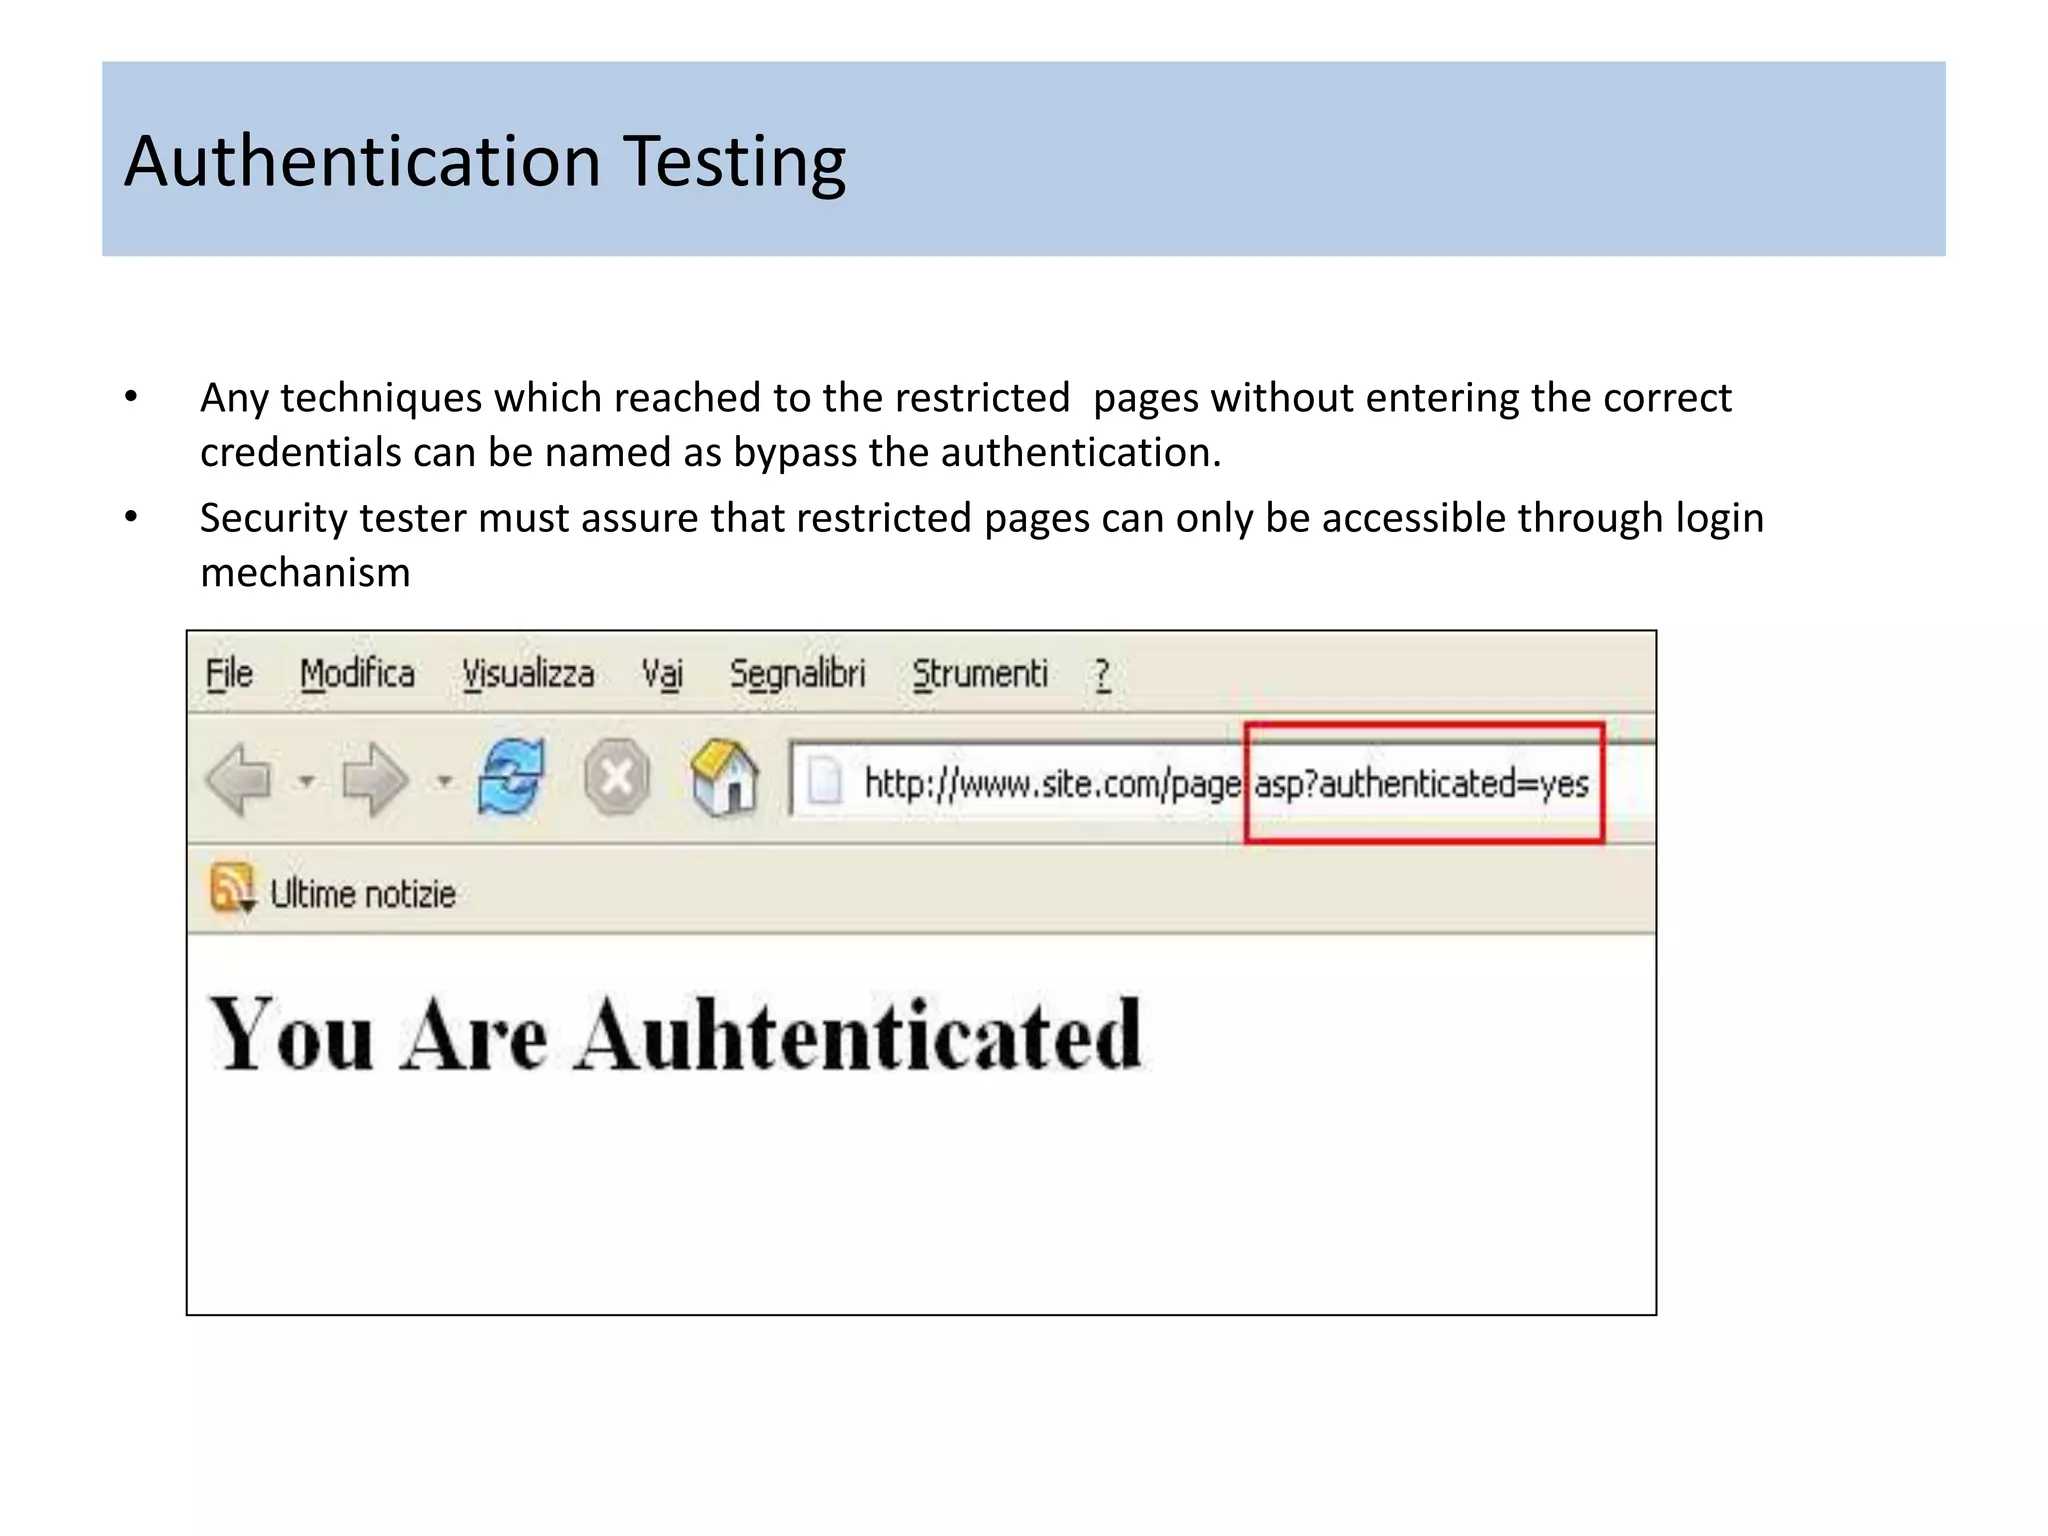The height and width of the screenshot is (1536, 2048).
Task: Click the Reload page icon
Action: [512, 777]
